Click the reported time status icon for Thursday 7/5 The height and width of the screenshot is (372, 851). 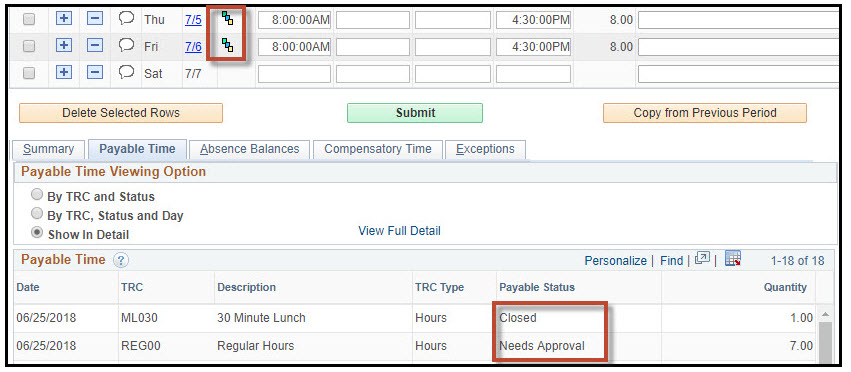(227, 19)
